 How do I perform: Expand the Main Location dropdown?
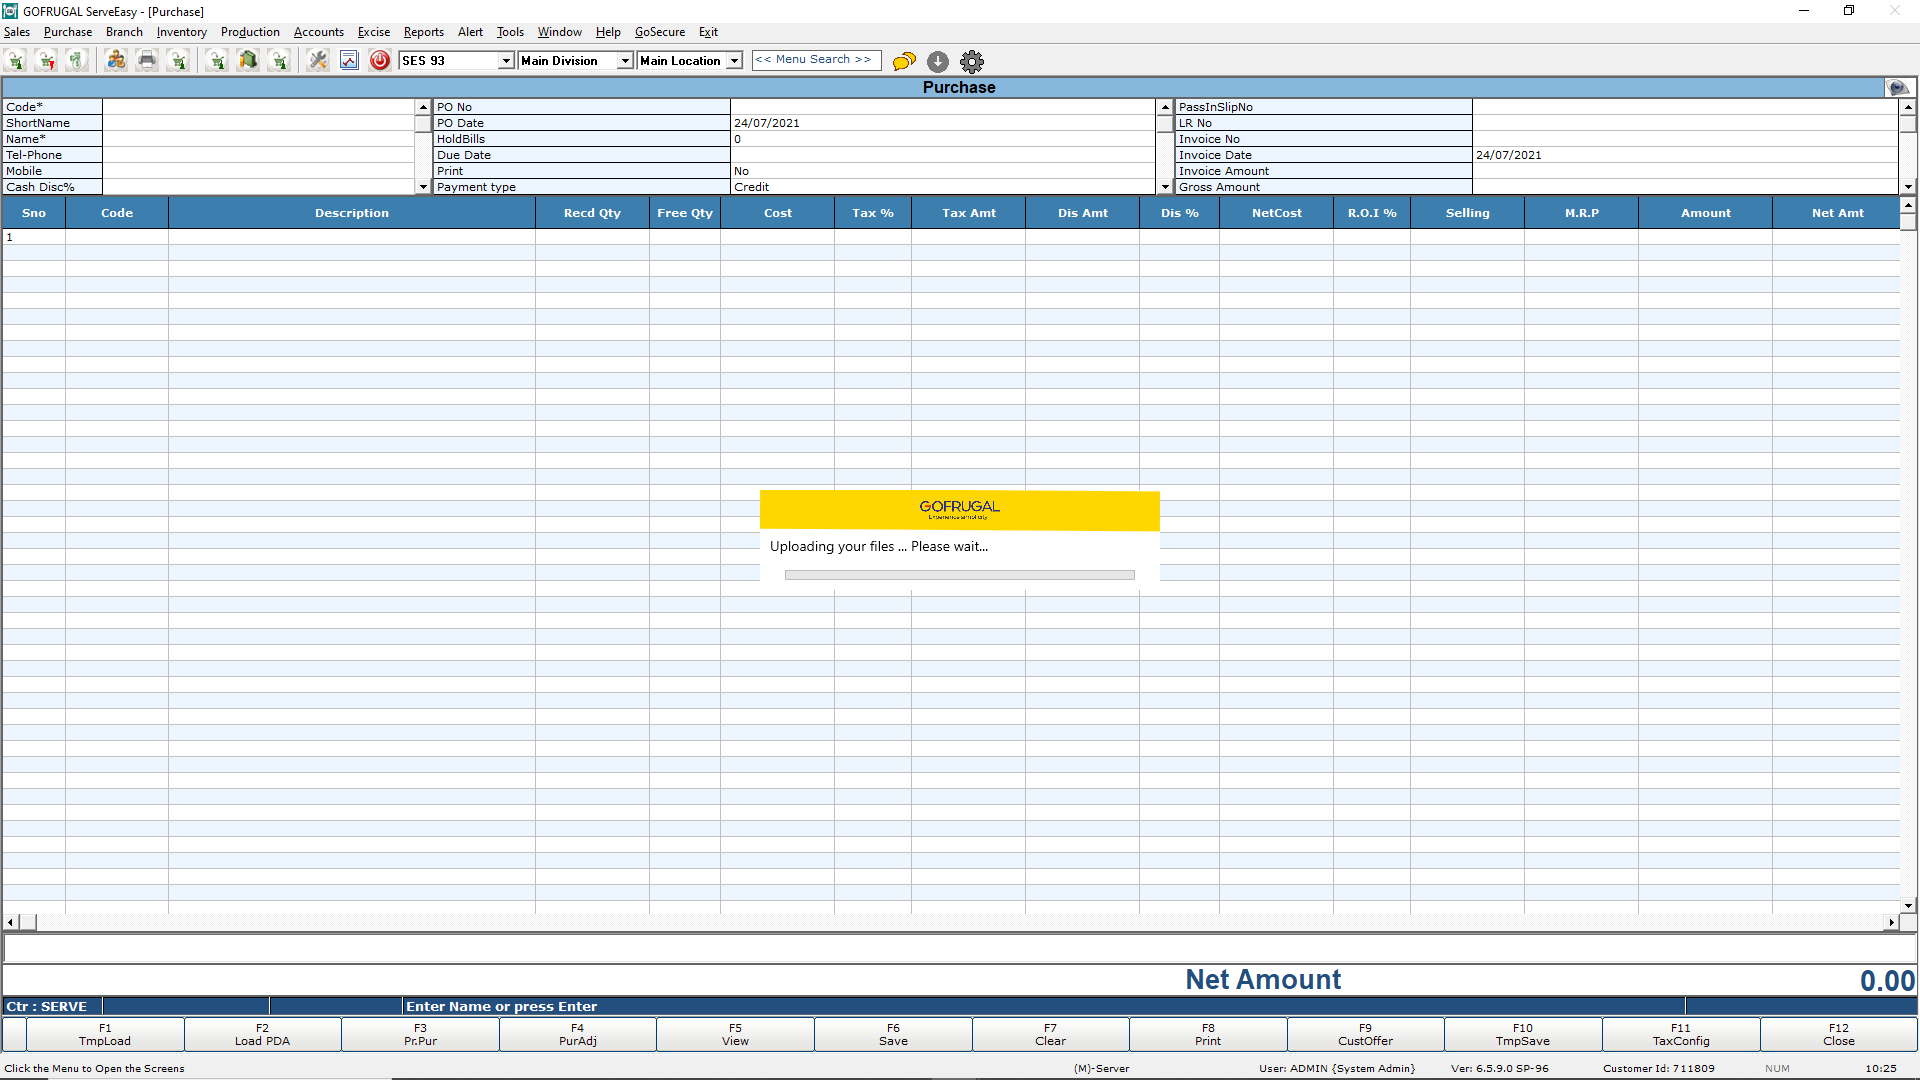tap(734, 61)
